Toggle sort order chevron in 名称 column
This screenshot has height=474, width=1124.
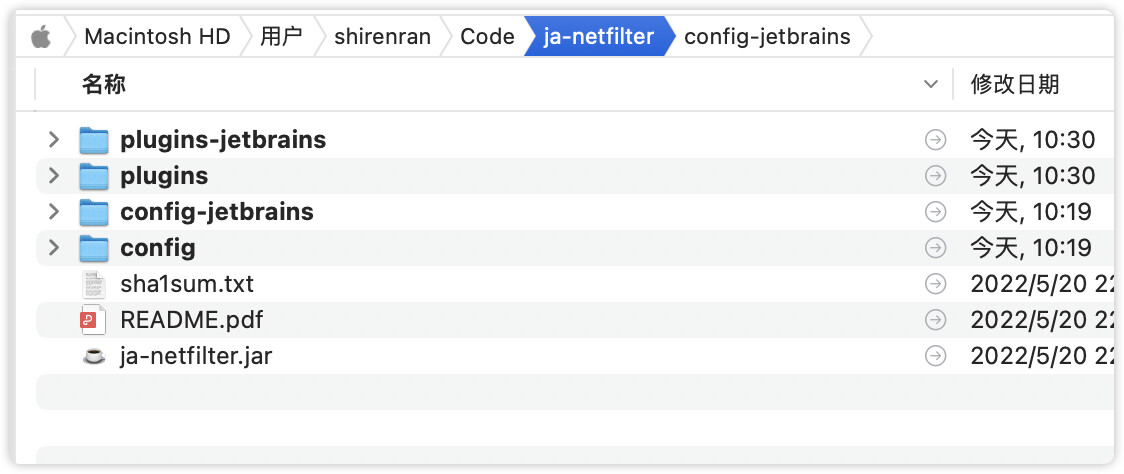(931, 85)
